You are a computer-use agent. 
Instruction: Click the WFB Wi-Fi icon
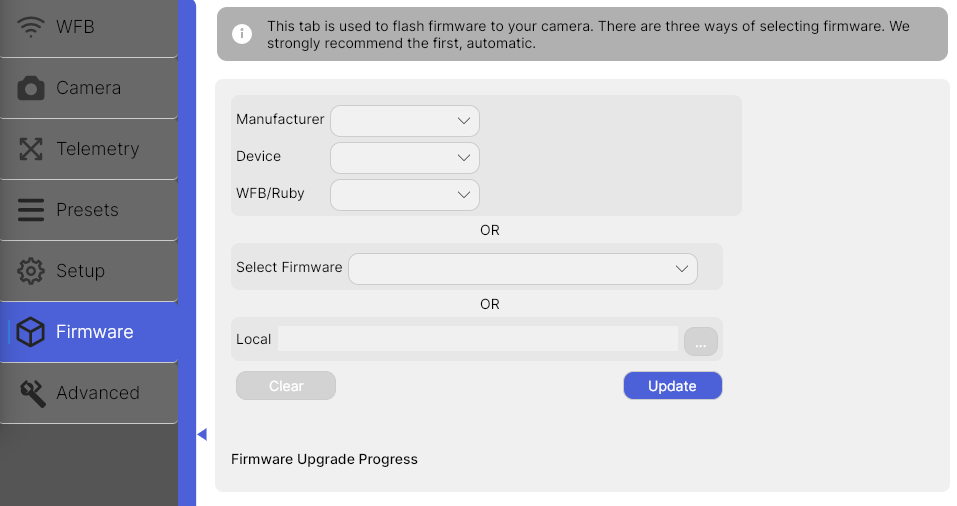pos(31,27)
